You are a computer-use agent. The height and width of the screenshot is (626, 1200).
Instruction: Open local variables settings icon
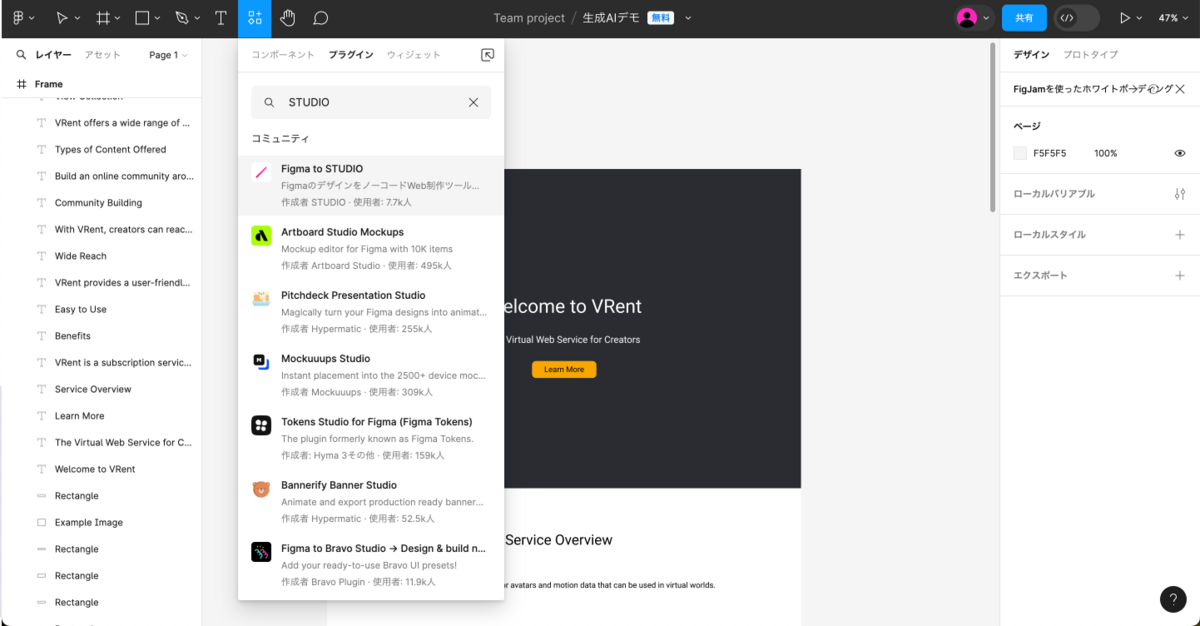click(1180, 194)
